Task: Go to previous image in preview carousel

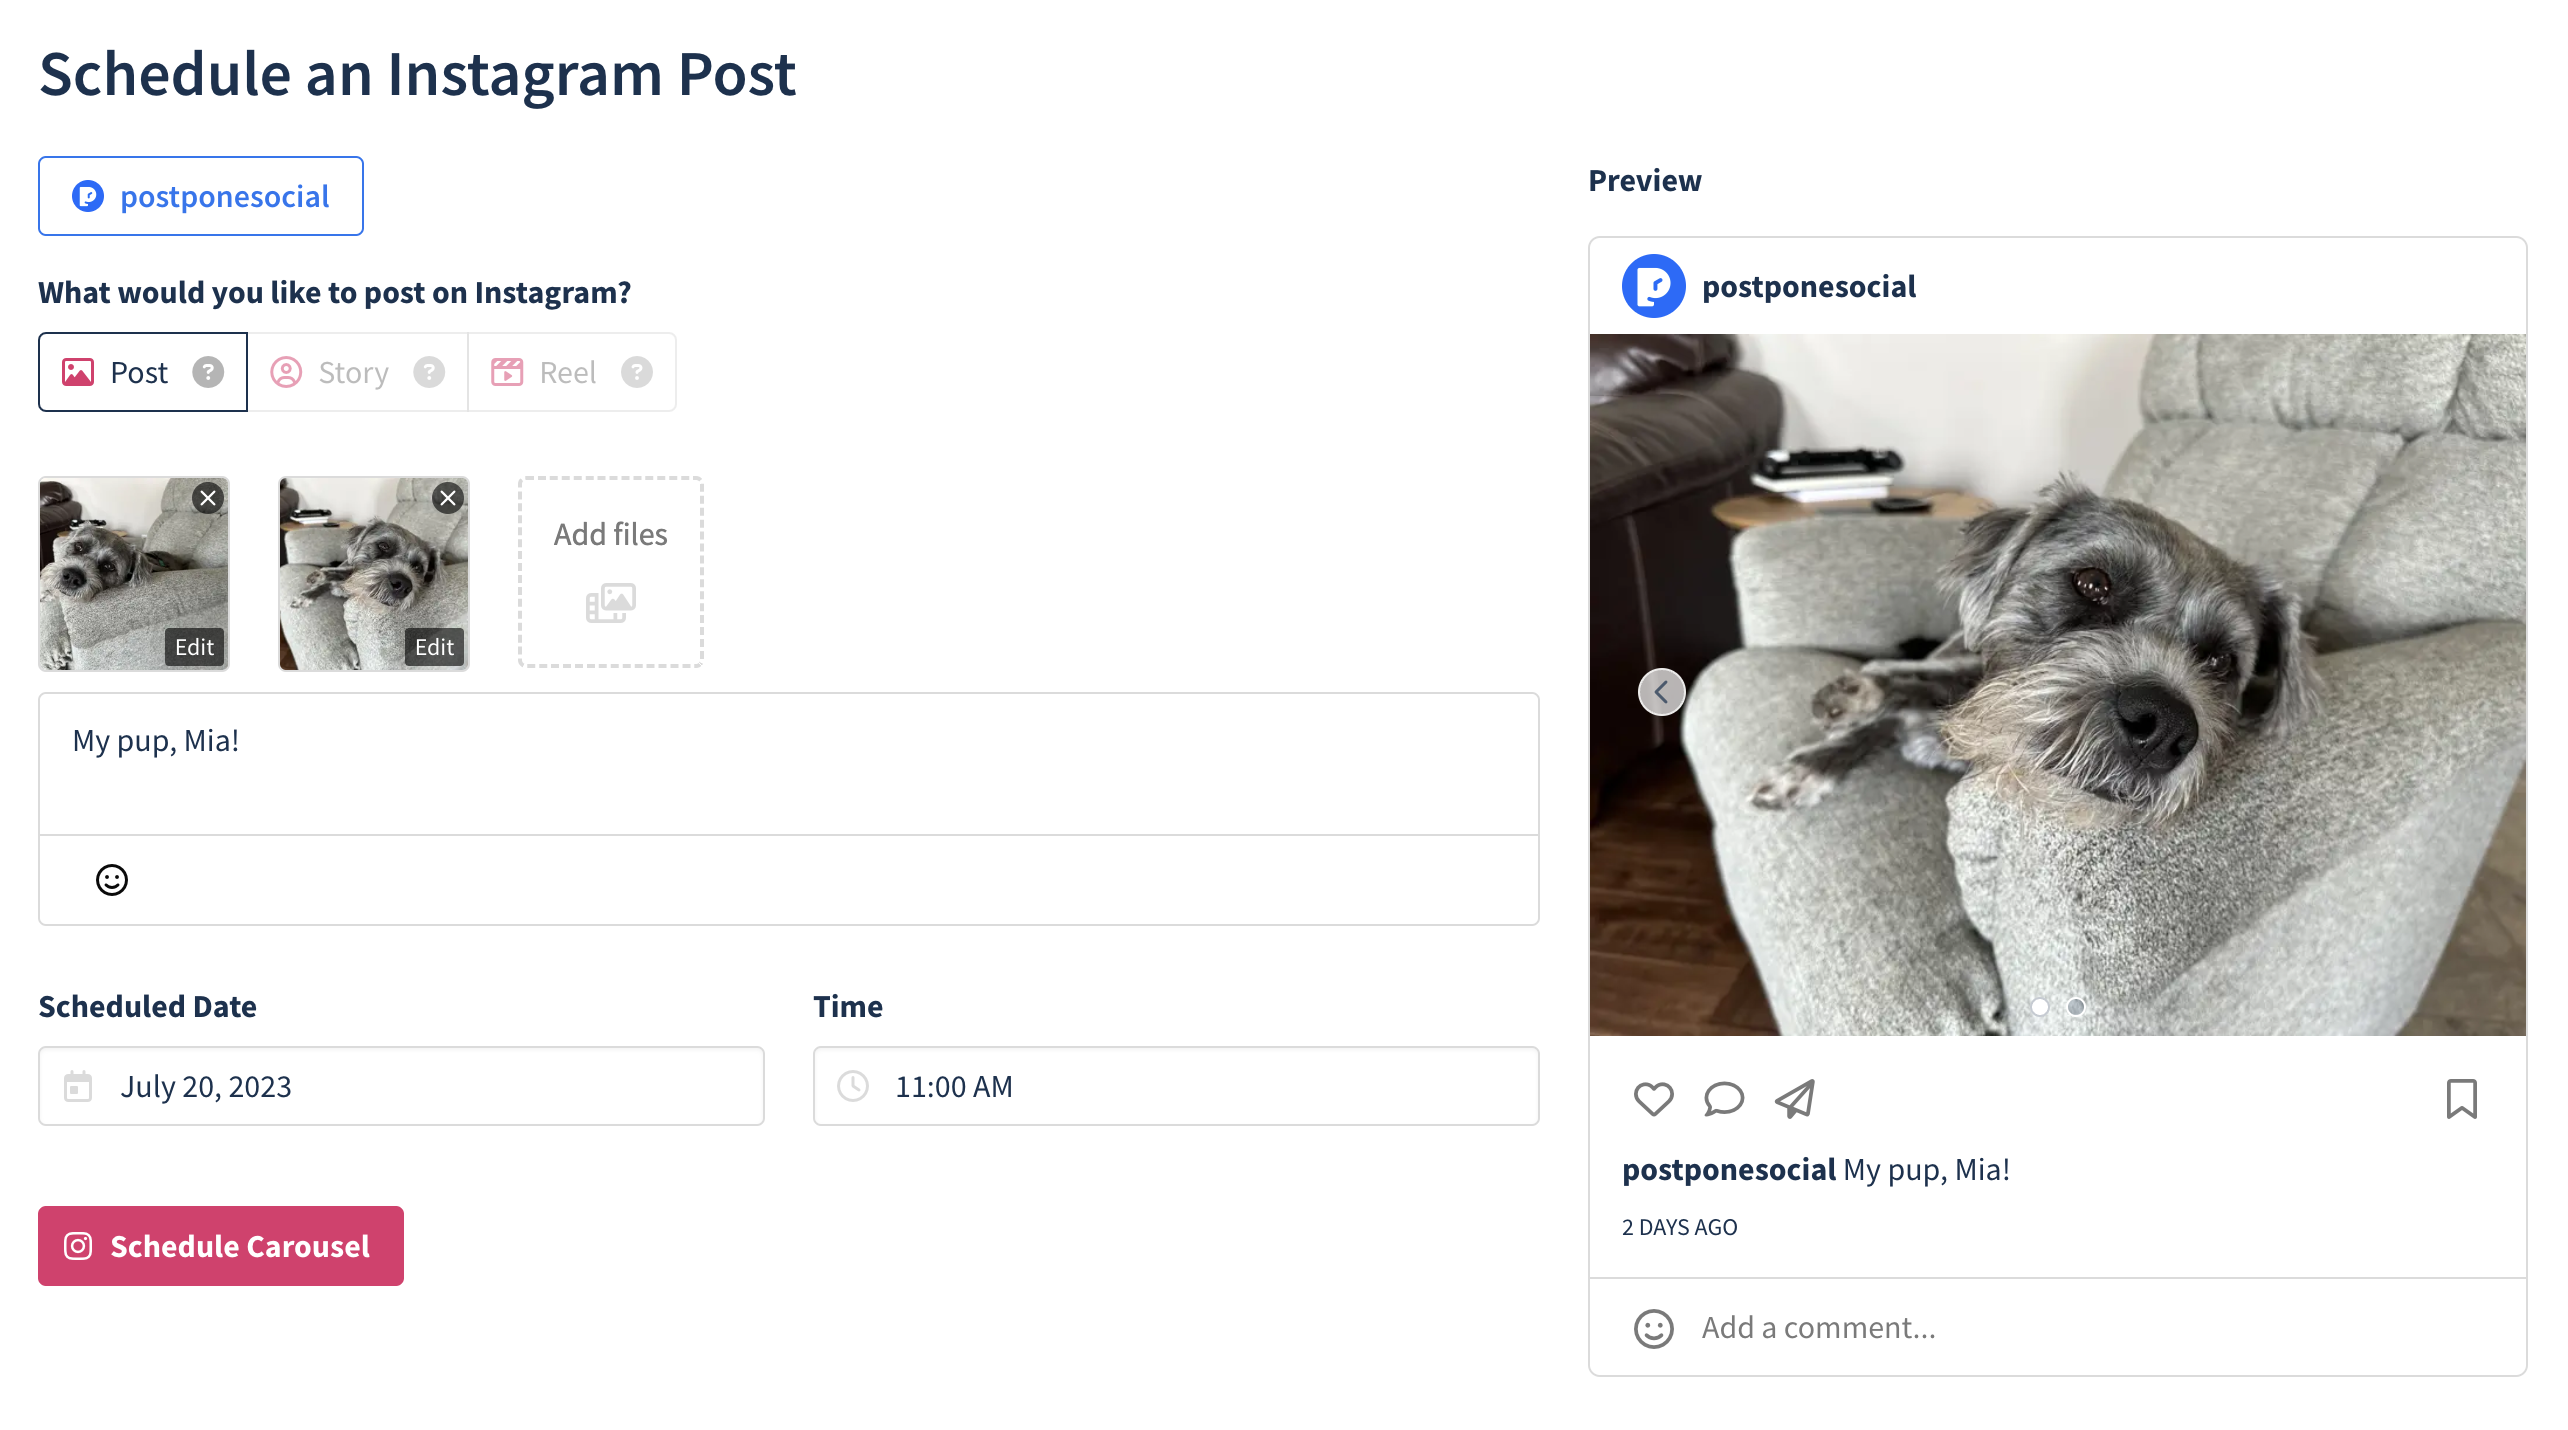Action: [x=1661, y=692]
